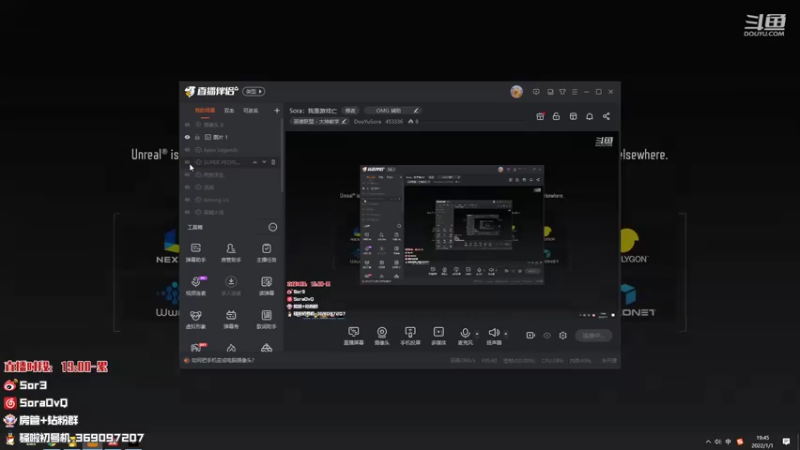Click the speaker icon below preview
This screenshot has width=800, height=450.
tap(493, 333)
